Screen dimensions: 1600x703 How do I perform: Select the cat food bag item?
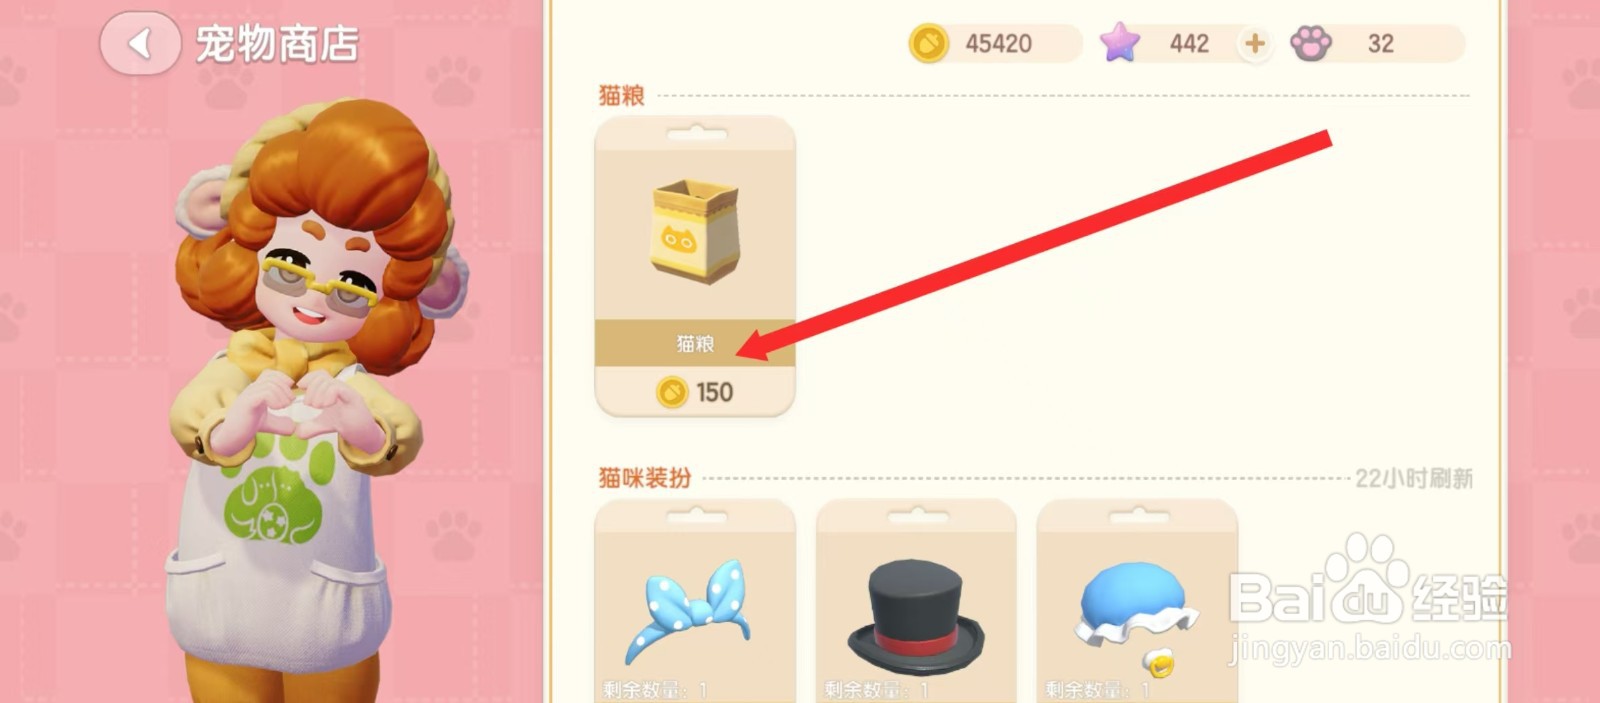pos(695,232)
